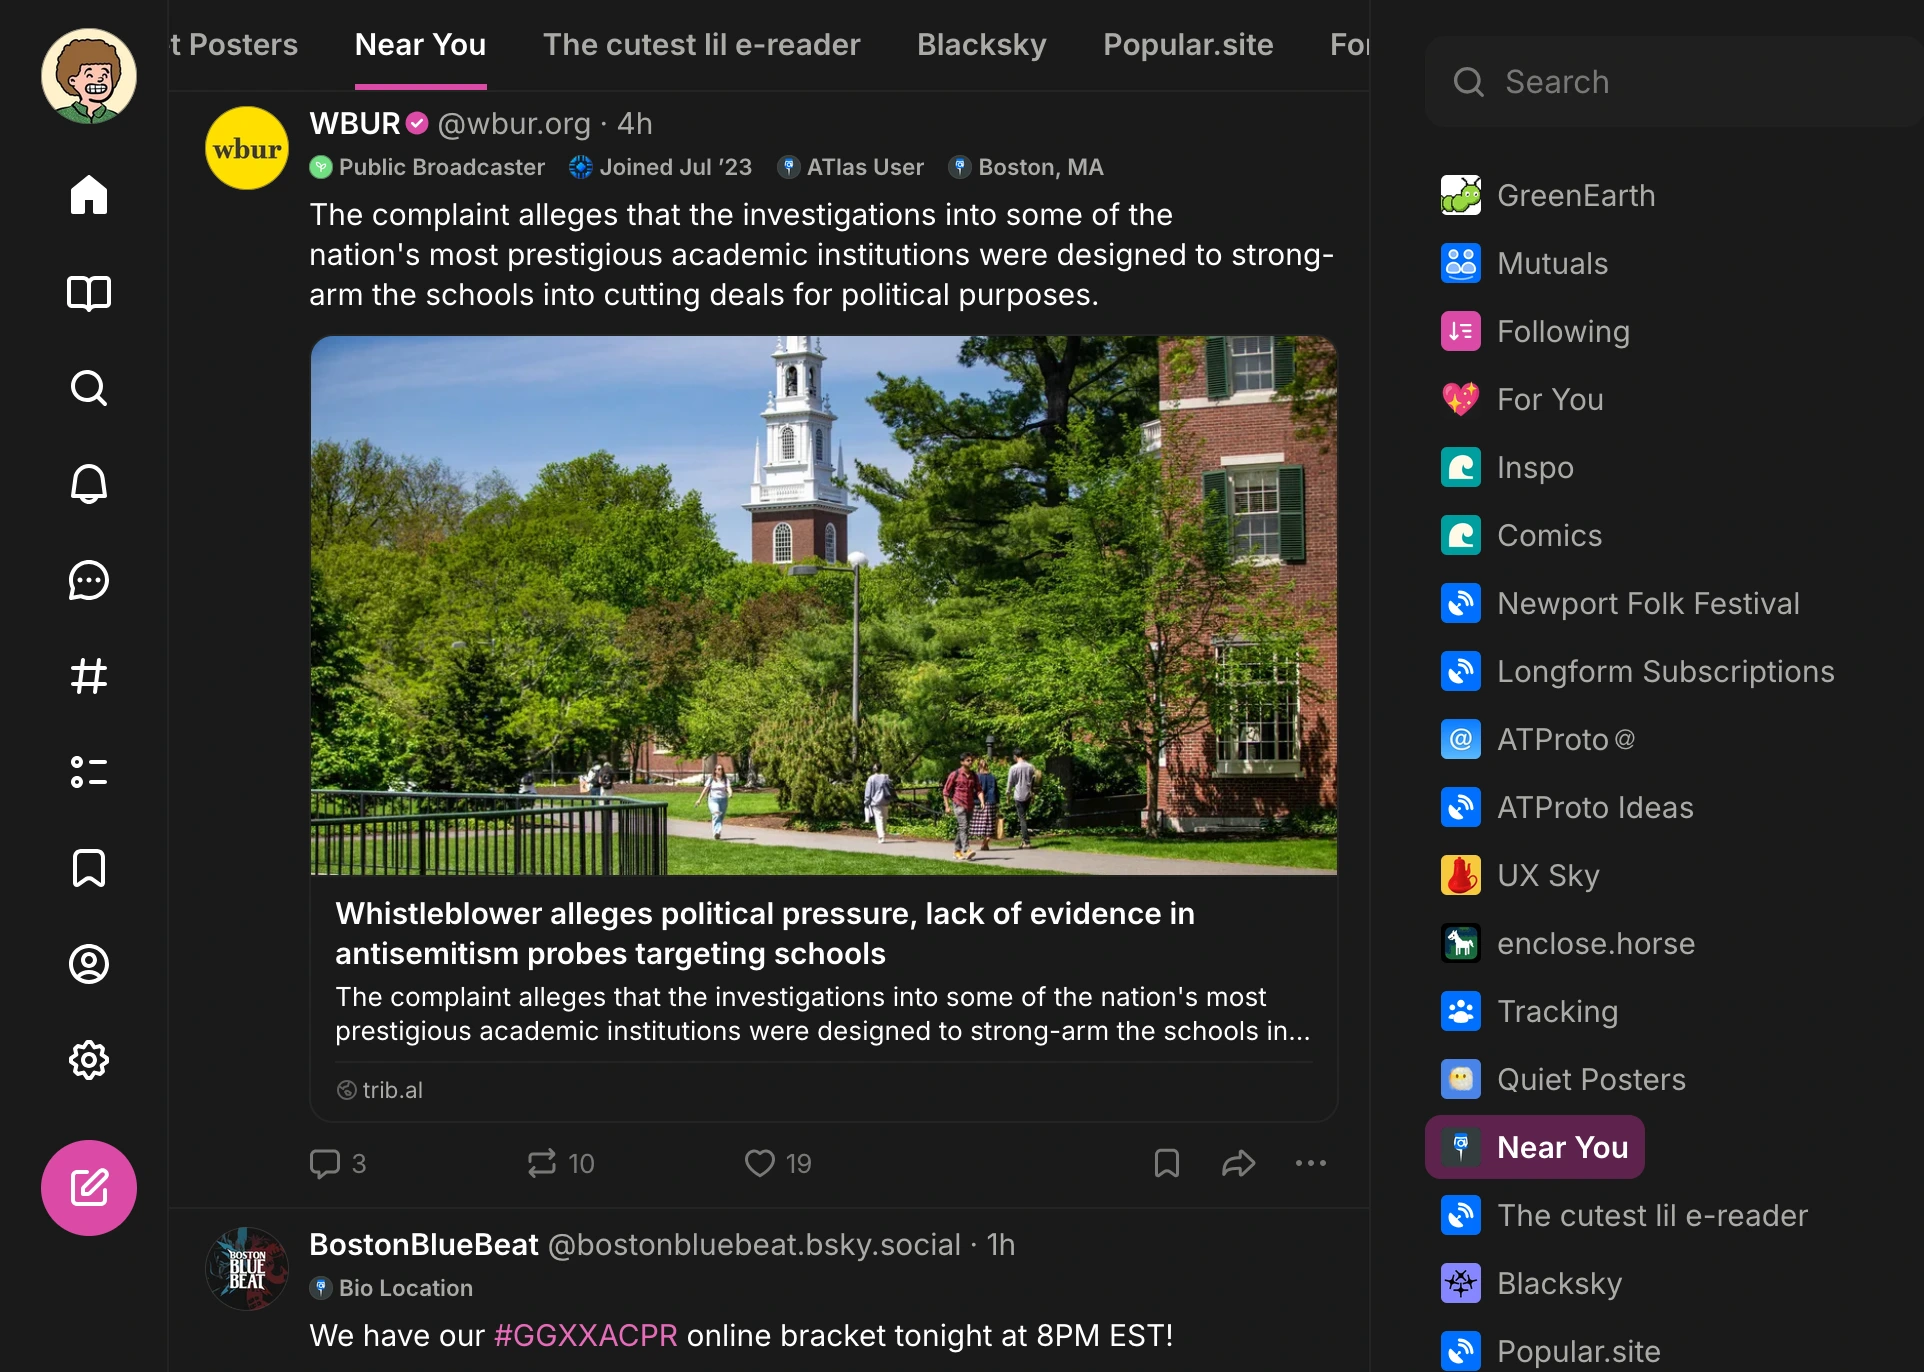1924x1372 pixels.
Task: Switch to The cutest lil e-reader tab
Action: 702,45
